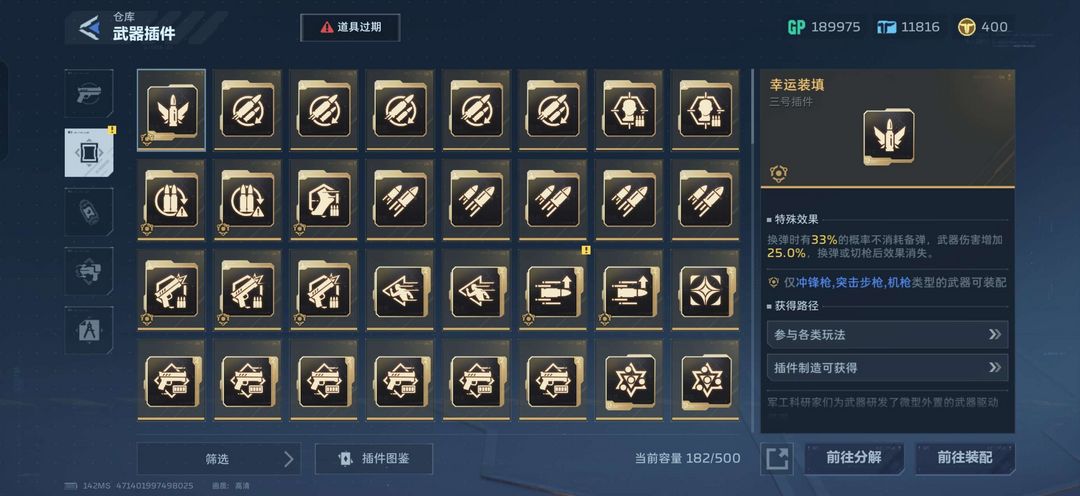Click the GP currency counter
Screen dimensions: 1080x496
tap(824, 27)
